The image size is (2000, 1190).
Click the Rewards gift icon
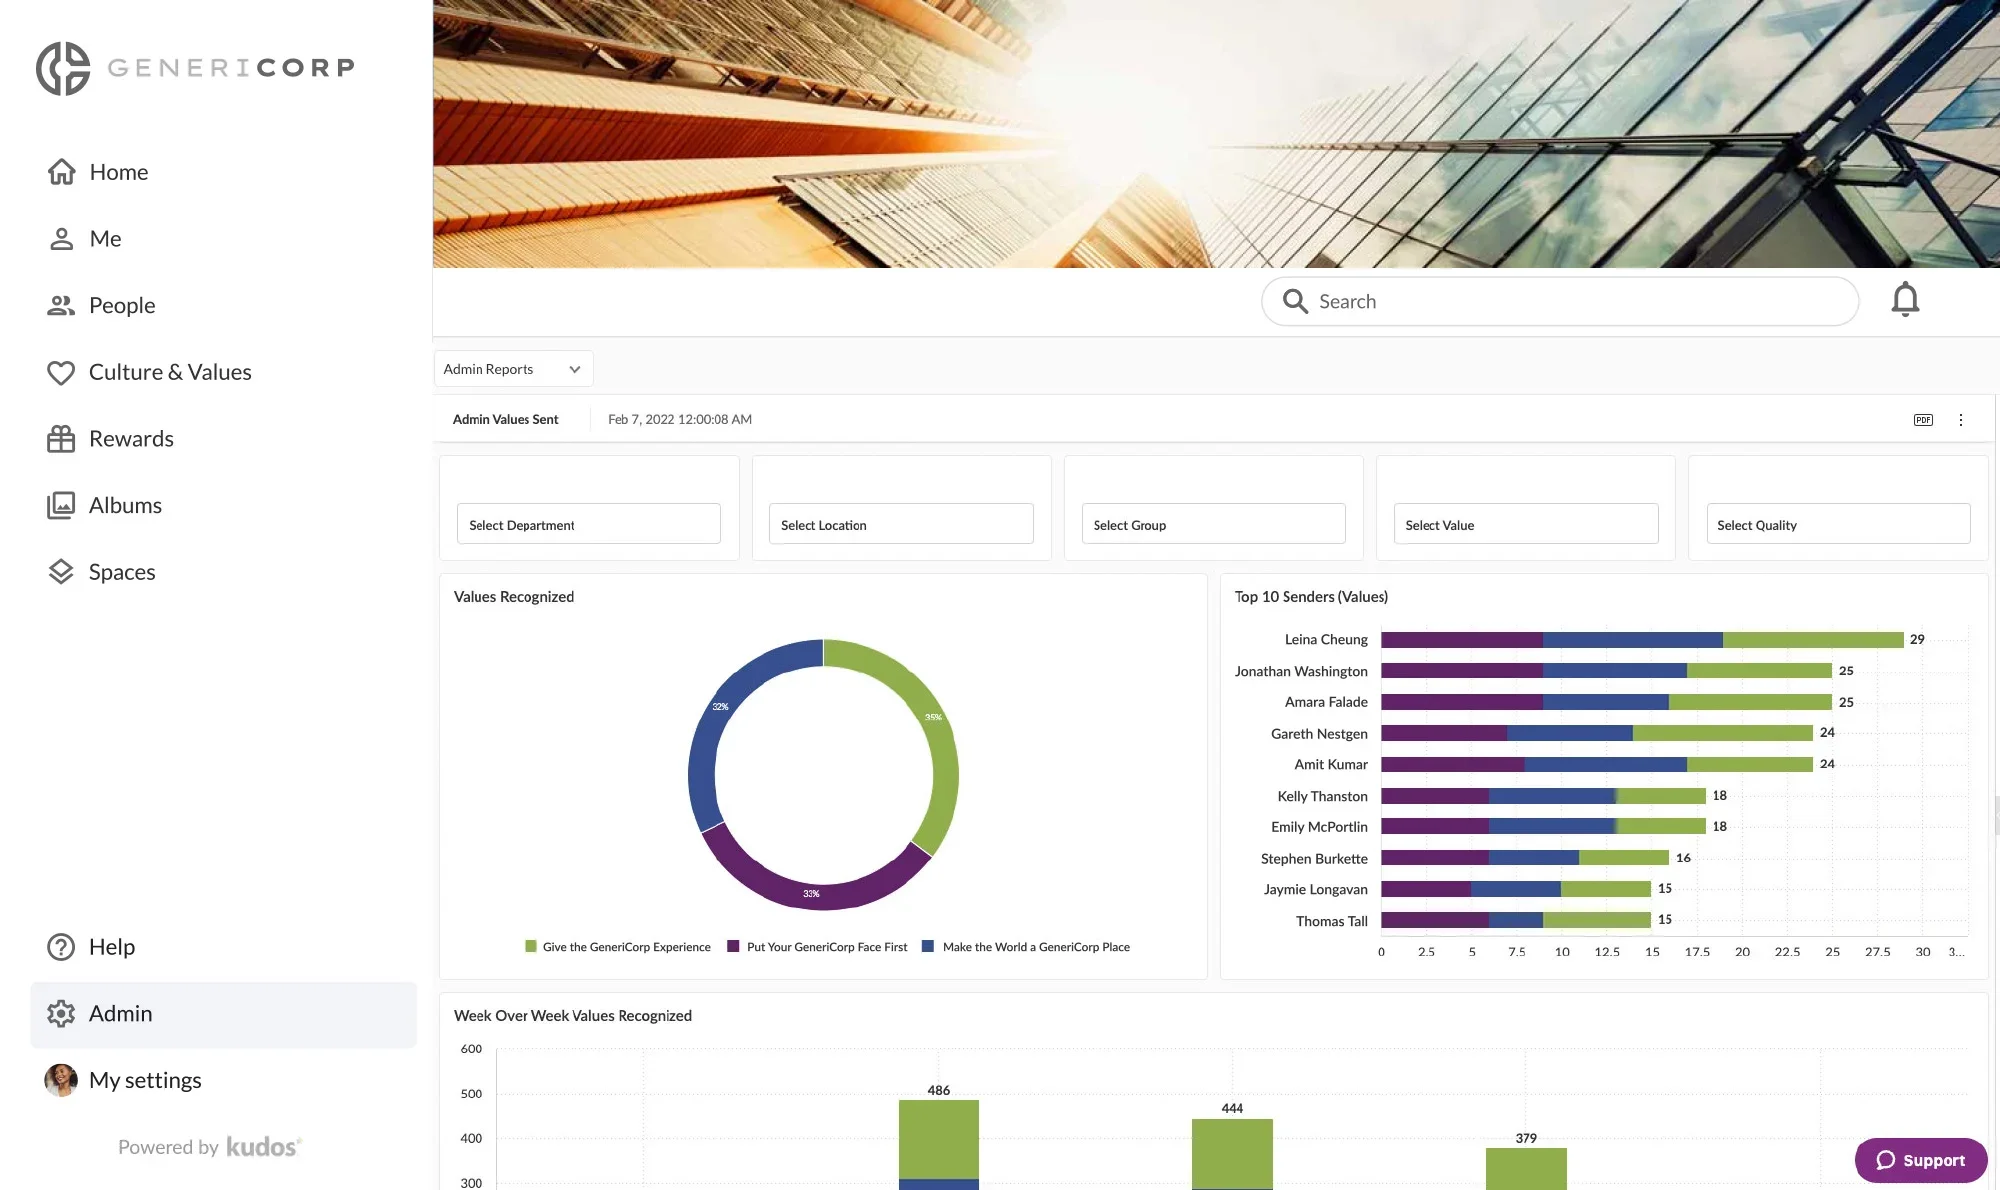[61, 439]
